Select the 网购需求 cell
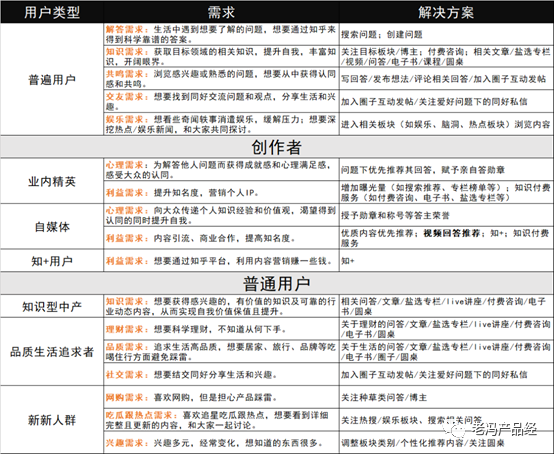The image size is (554, 454). click(221, 397)
